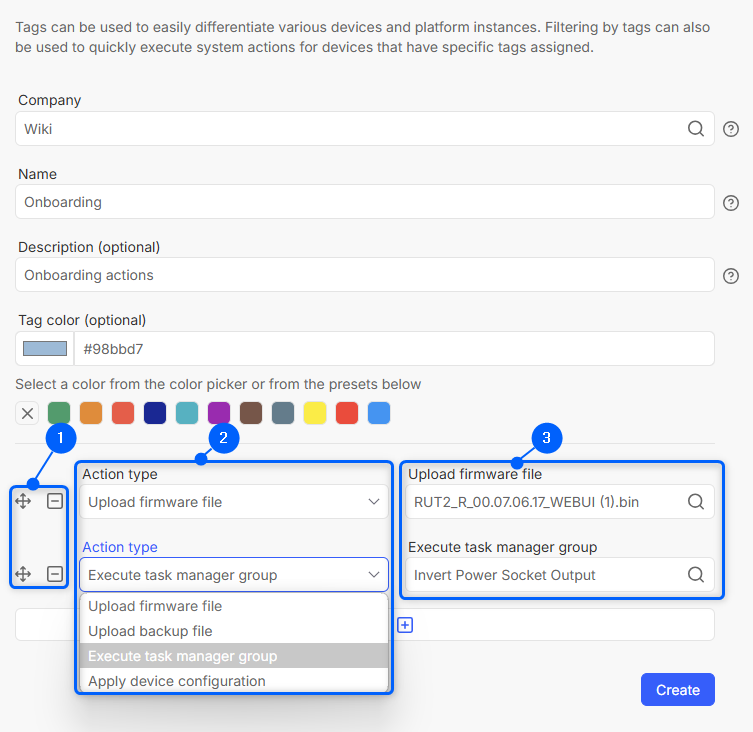Remove the second action row with minus icon
Viewport: 753px width, 732px height.
tap(55, 574)
